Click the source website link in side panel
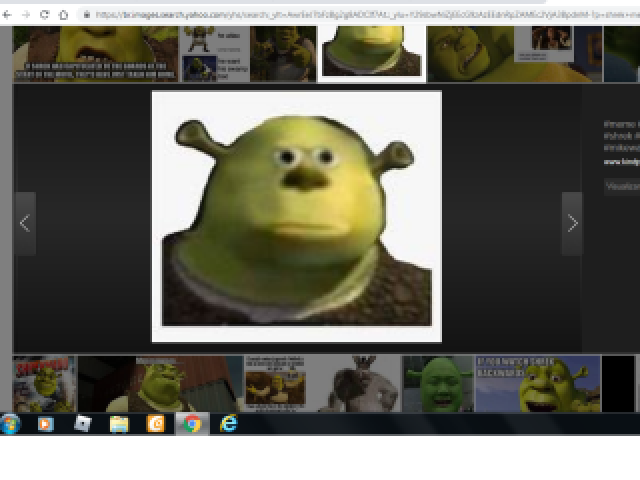Viewport: 640px width, 480px height. (621, 162)
